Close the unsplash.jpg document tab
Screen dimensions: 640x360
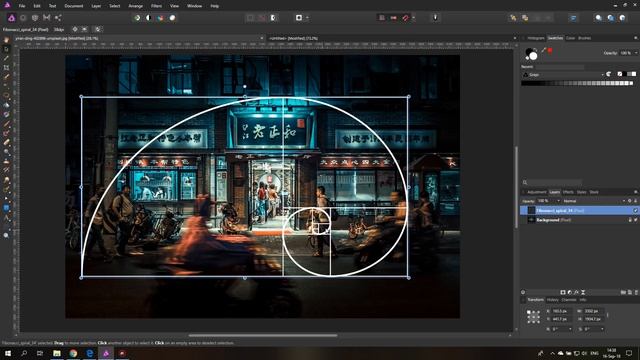[262, 38]
